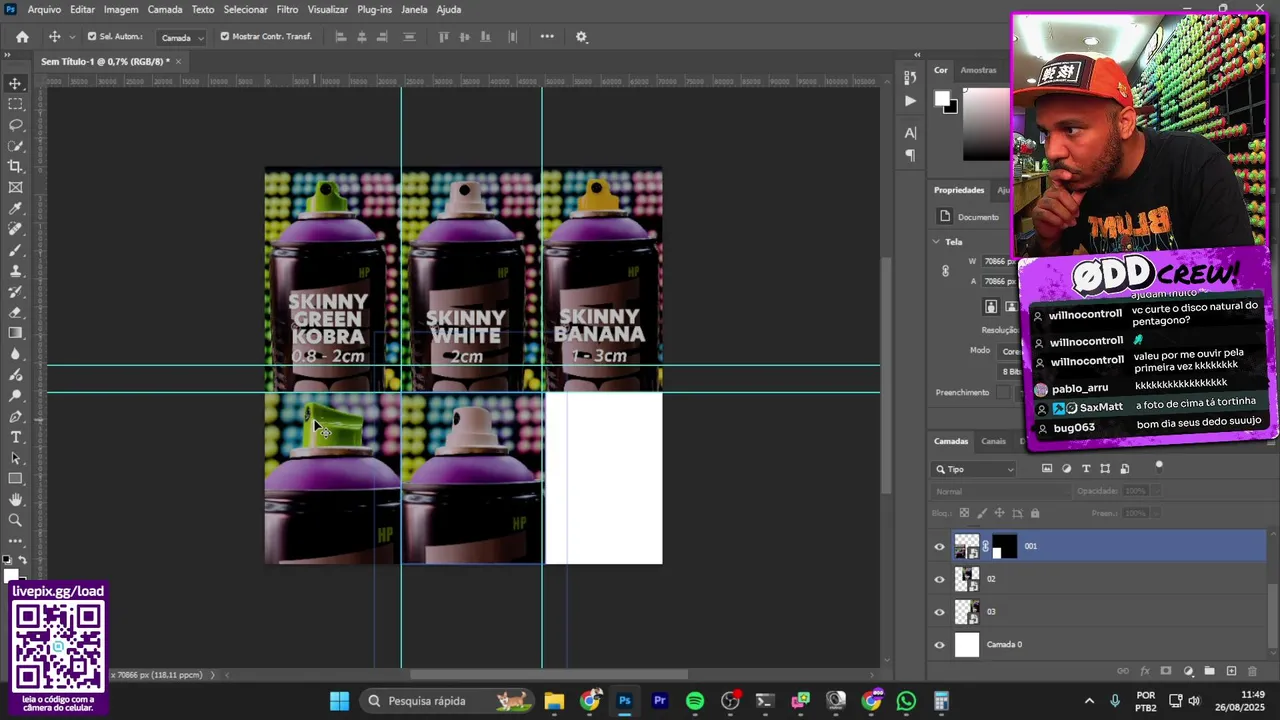Open Preenchimento value dropdown arrow
The width and height of the screenshot is (1280, 720).
(1155, 513)
